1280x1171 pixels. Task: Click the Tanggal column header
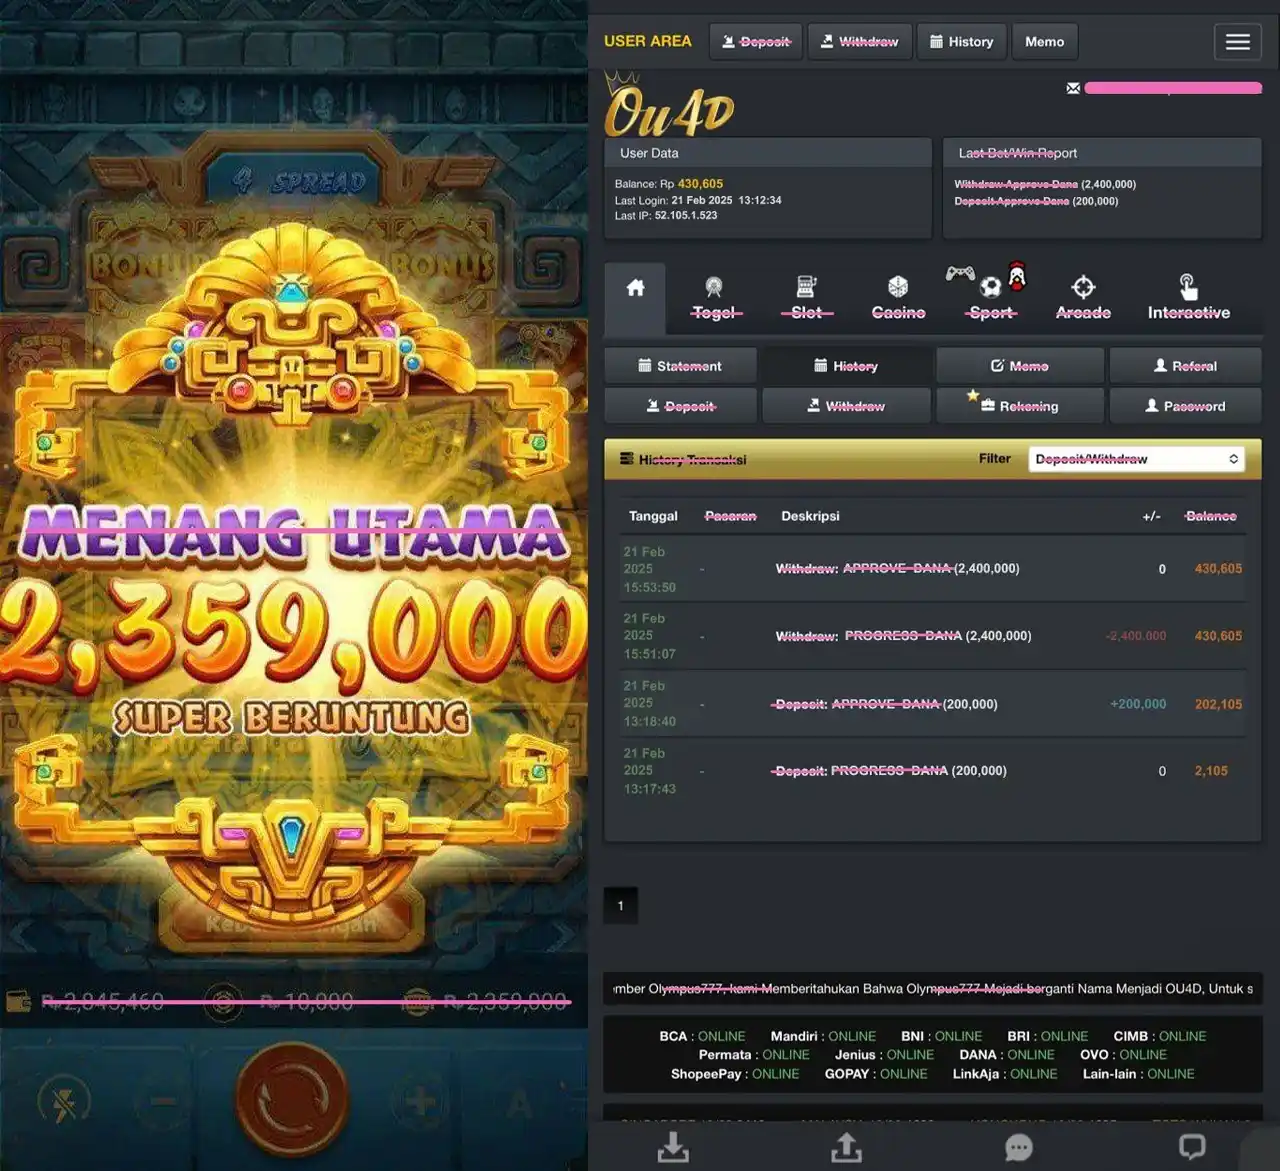(x=653, y=516)
